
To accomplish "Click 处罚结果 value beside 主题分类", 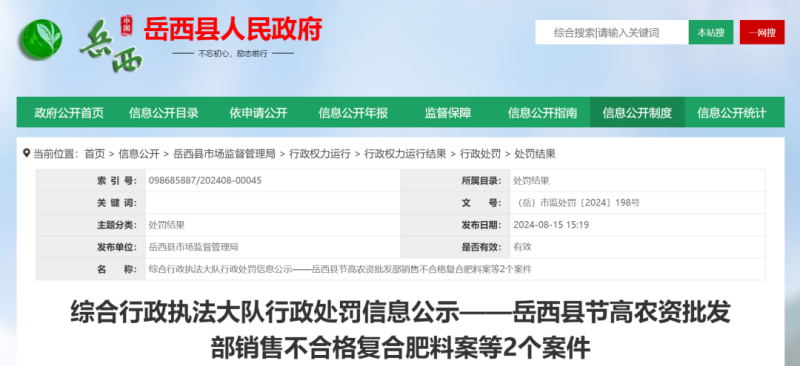I will pyautogui.click(x=167, y=225).
